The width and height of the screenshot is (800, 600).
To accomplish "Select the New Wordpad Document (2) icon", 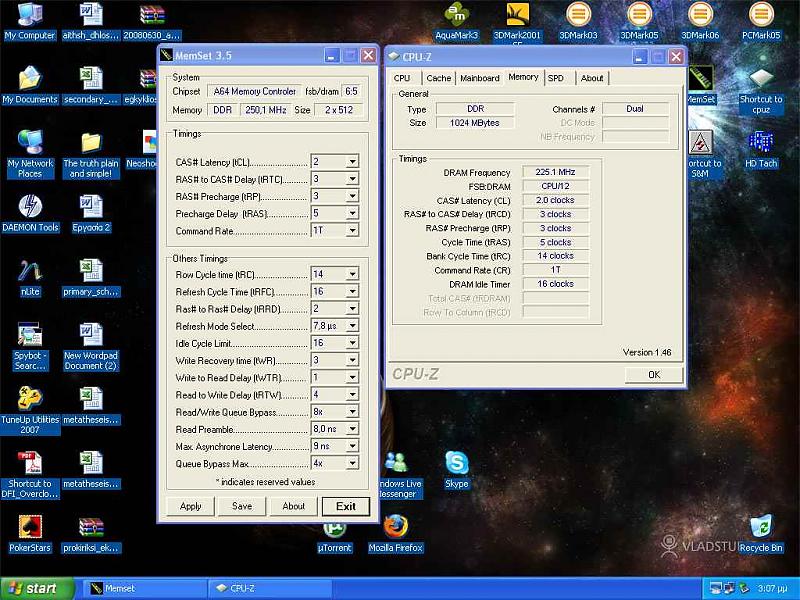I will coord(91,346).
